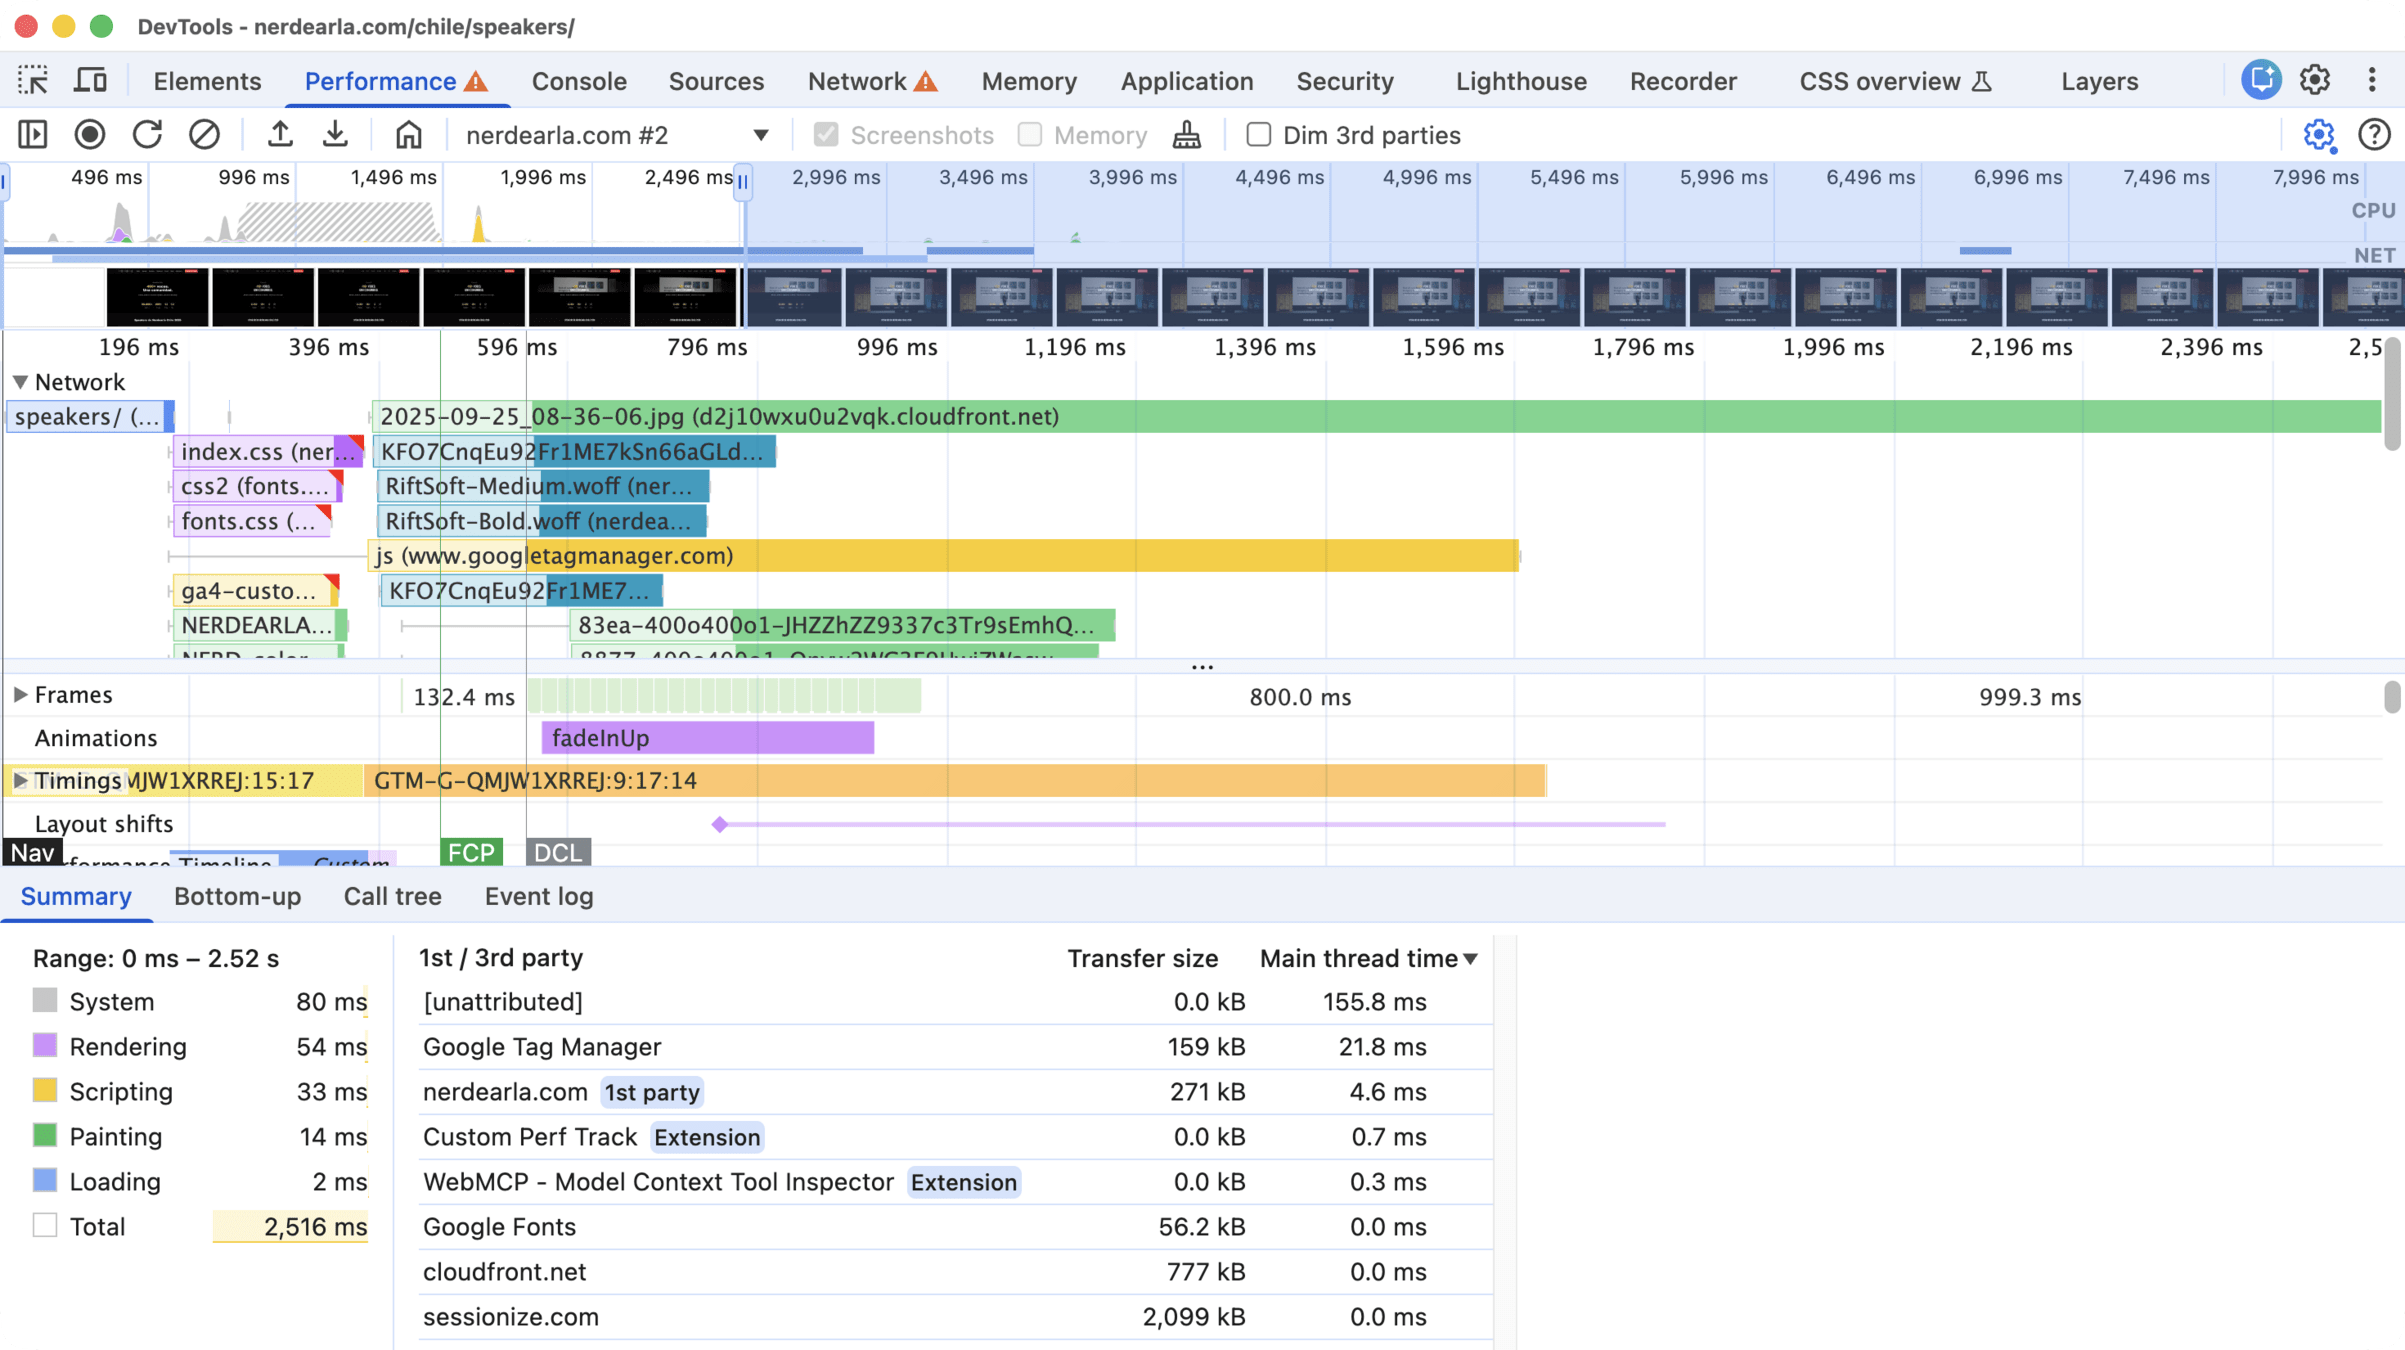Switch to the Bottom-up tab

pos(237,896)
